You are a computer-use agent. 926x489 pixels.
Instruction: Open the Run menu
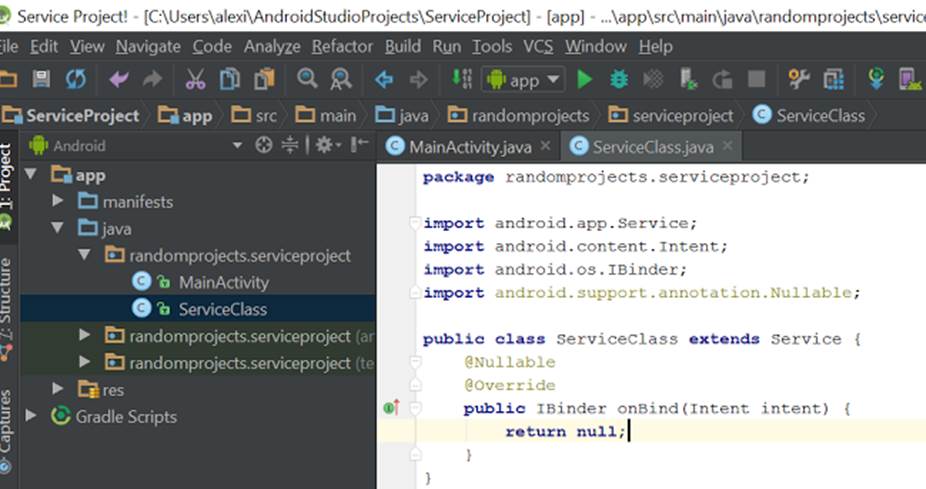(x=446, y=46)
